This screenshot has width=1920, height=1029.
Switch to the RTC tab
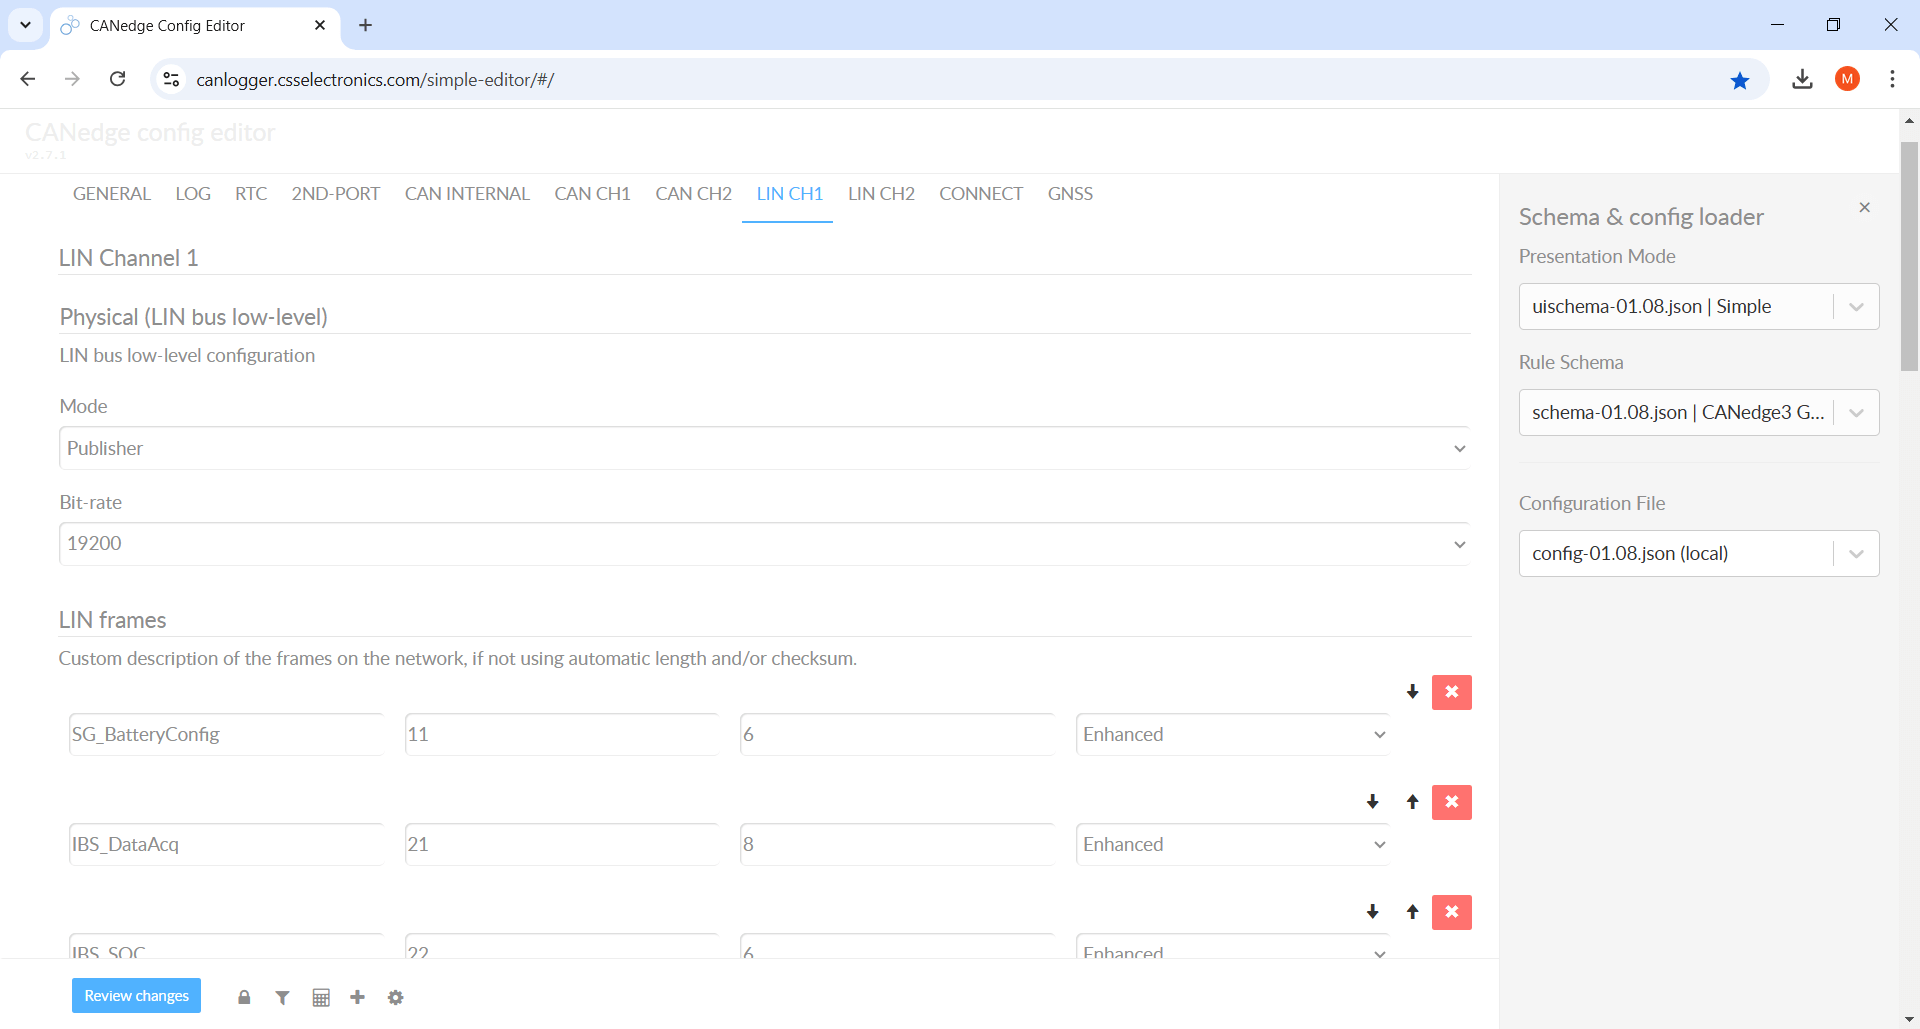251,194
